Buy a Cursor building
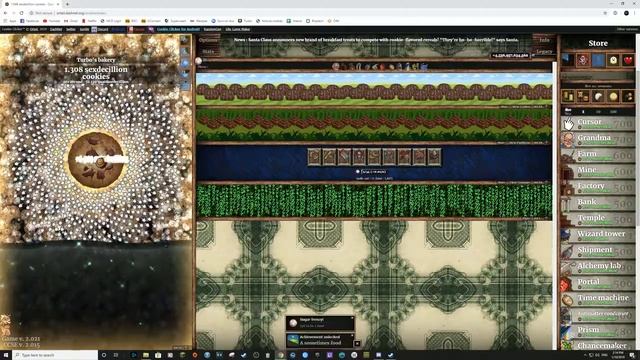640x360 pixels. [598, 123]
